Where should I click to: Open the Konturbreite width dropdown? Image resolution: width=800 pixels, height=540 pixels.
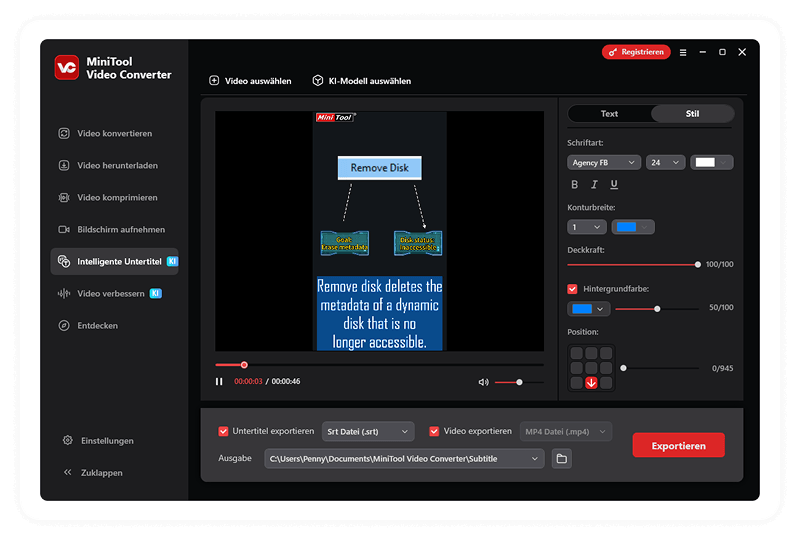587,227
